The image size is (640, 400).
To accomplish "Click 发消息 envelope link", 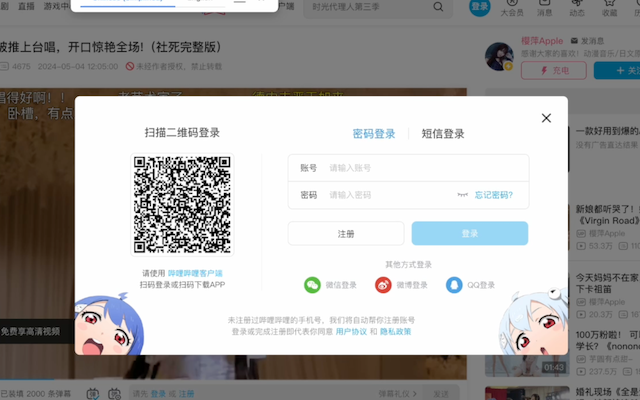I will click(587, 41).
